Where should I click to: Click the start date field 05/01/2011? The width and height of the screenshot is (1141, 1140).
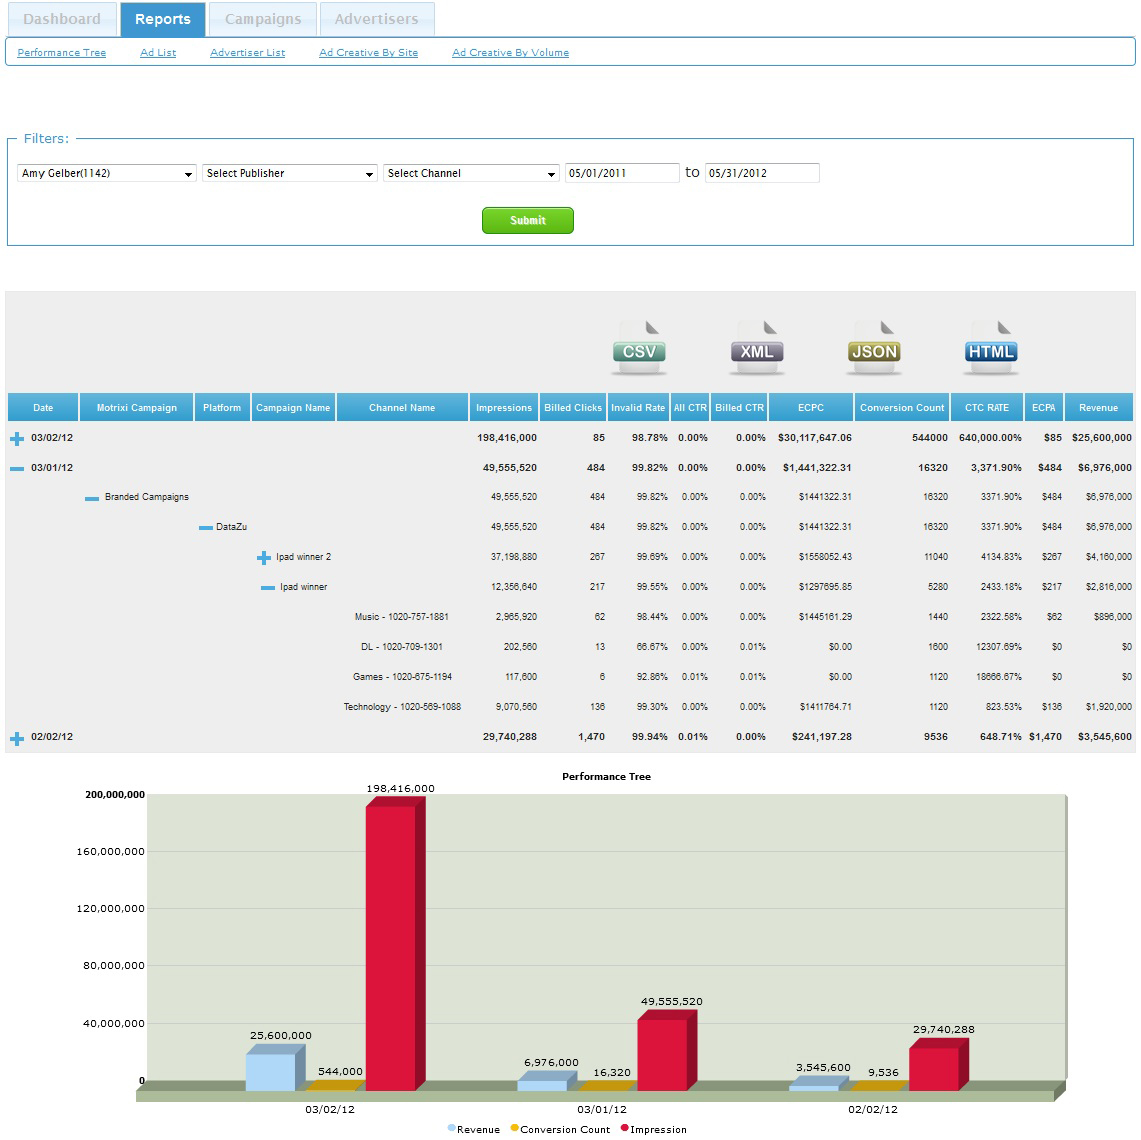pyautogui.click(x=622, y=173)
